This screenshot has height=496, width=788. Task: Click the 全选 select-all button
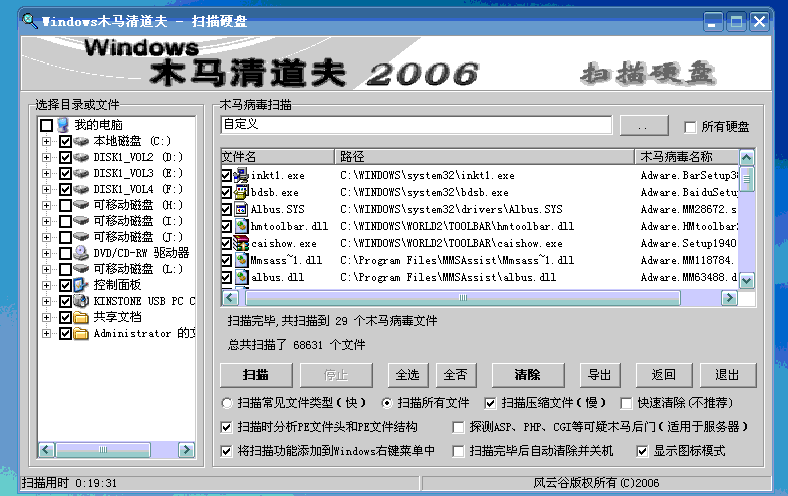(408, 375)
